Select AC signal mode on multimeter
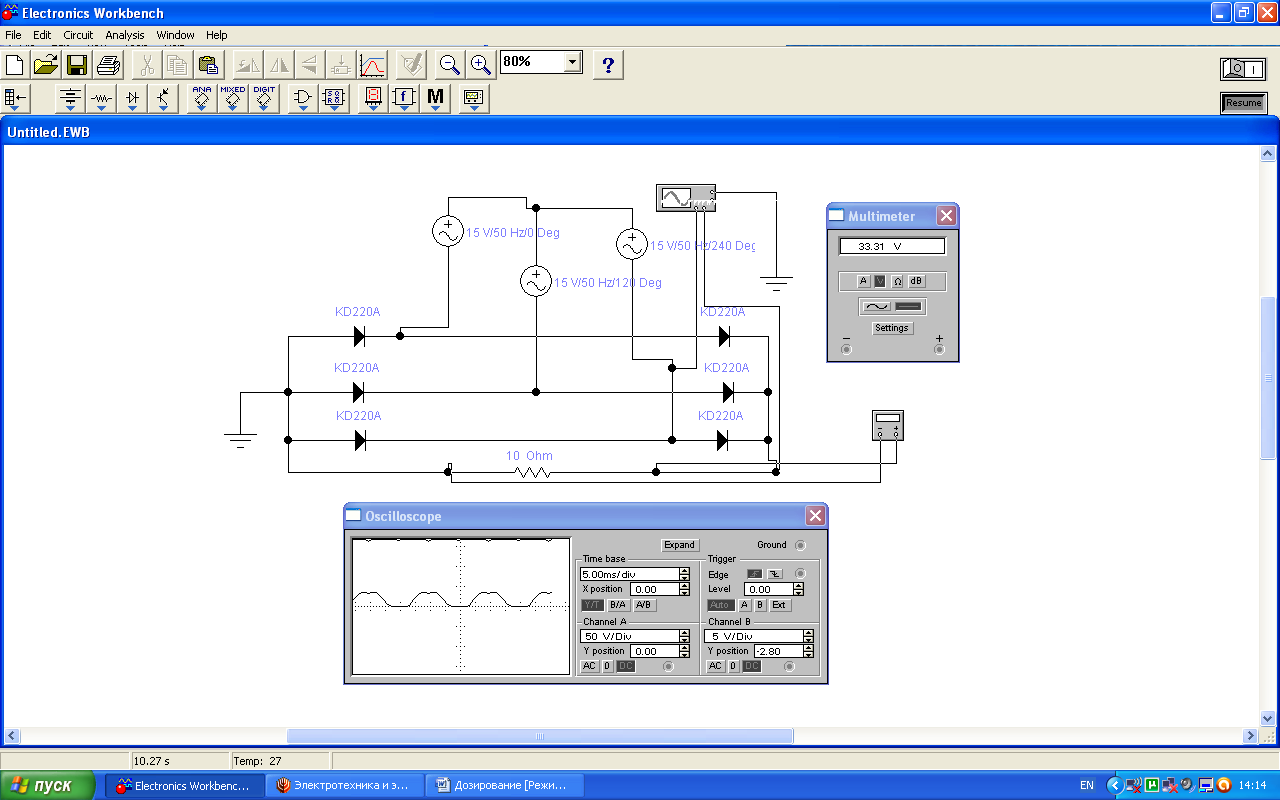The image size is (1280, 800). pyautogui.click(x=877, y=307)
